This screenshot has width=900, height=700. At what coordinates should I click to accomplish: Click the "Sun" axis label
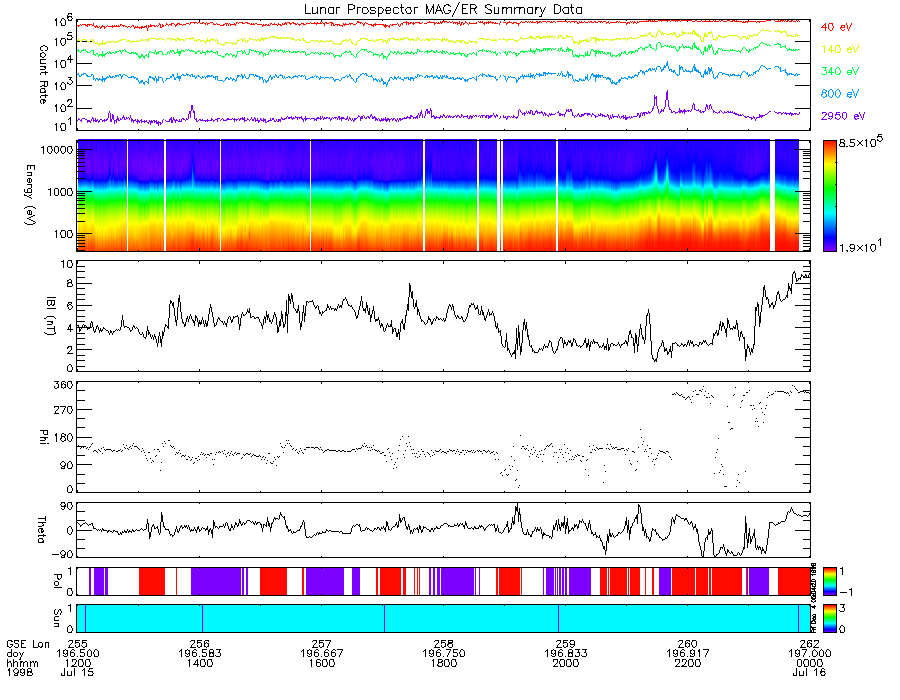pos(57,617)
